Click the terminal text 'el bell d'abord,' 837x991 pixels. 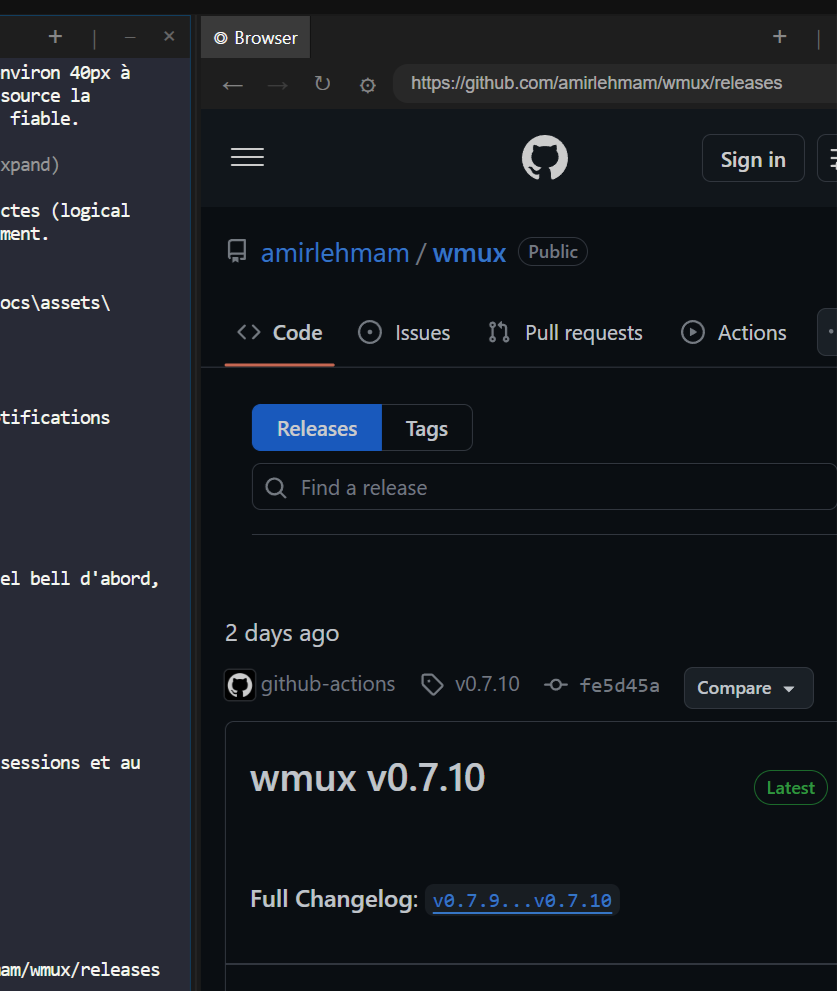[79, 578]
